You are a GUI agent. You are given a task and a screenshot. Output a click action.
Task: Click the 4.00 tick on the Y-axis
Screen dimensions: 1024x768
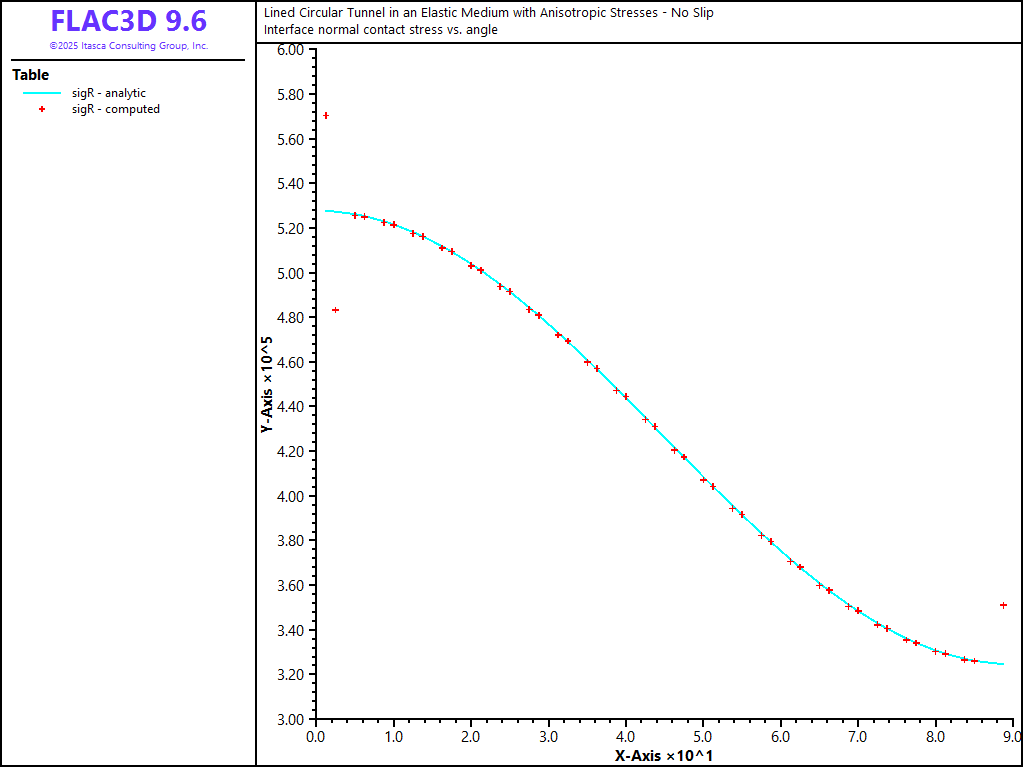[x=289, y=496]
